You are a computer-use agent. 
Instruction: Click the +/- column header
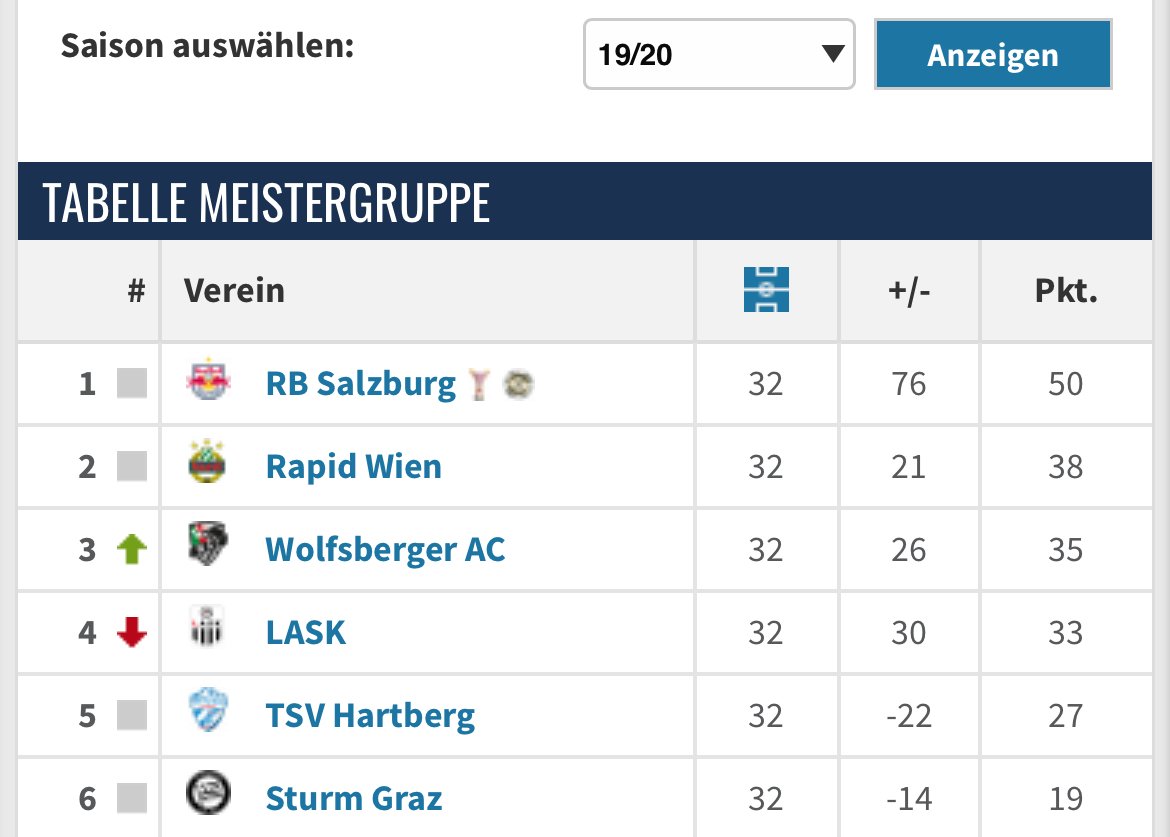click(x=909, y=290)
